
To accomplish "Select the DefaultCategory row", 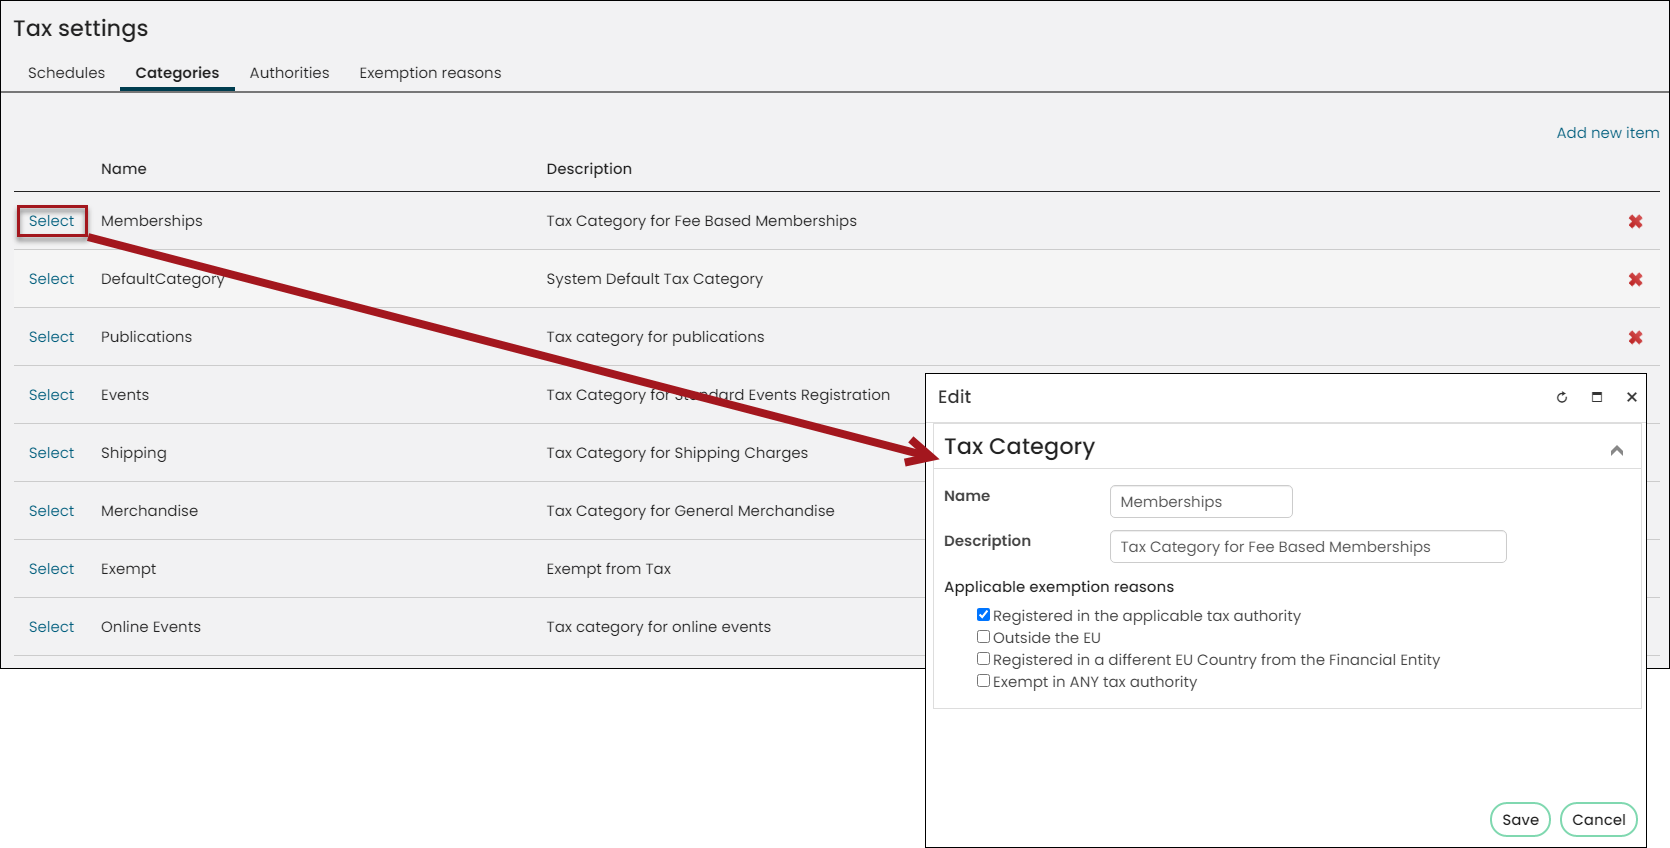I will point(51,279).
